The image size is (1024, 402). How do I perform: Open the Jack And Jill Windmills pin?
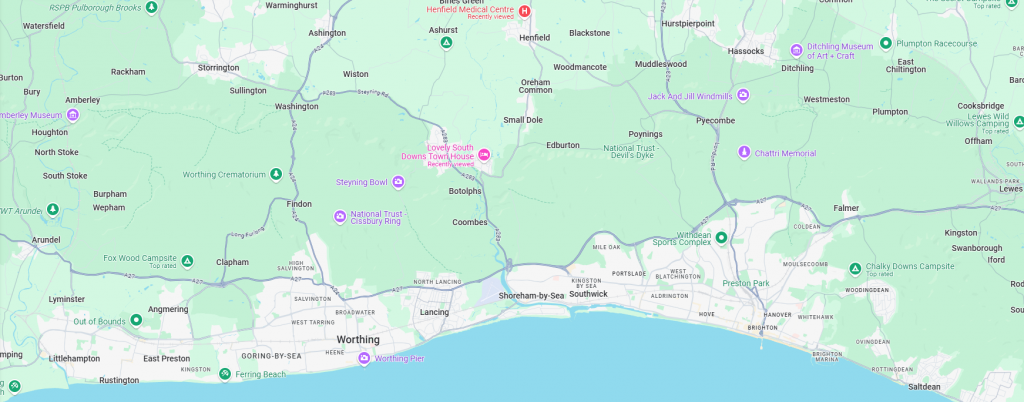click(x=743, y=95)
